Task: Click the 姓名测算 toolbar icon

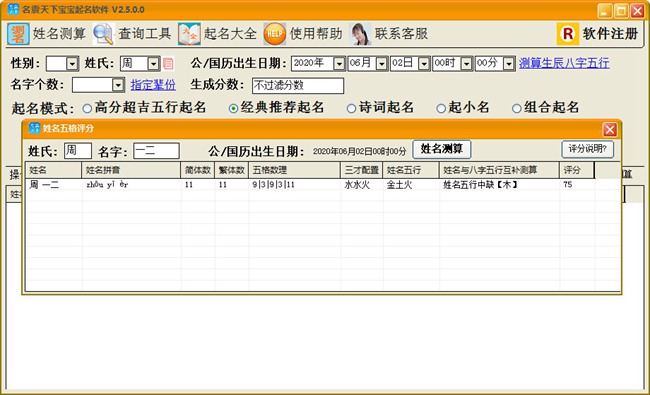Action: tap(18, 34)
